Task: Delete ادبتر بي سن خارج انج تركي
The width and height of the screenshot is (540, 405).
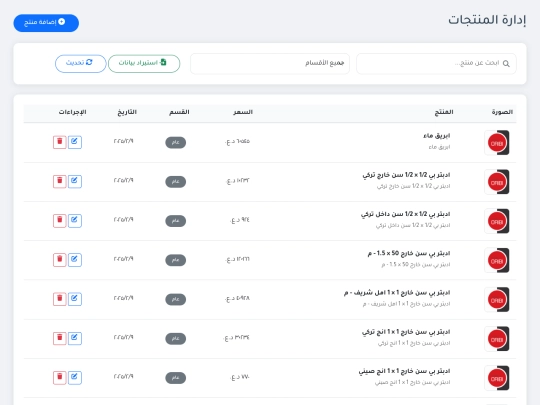Action: (60, 338)
